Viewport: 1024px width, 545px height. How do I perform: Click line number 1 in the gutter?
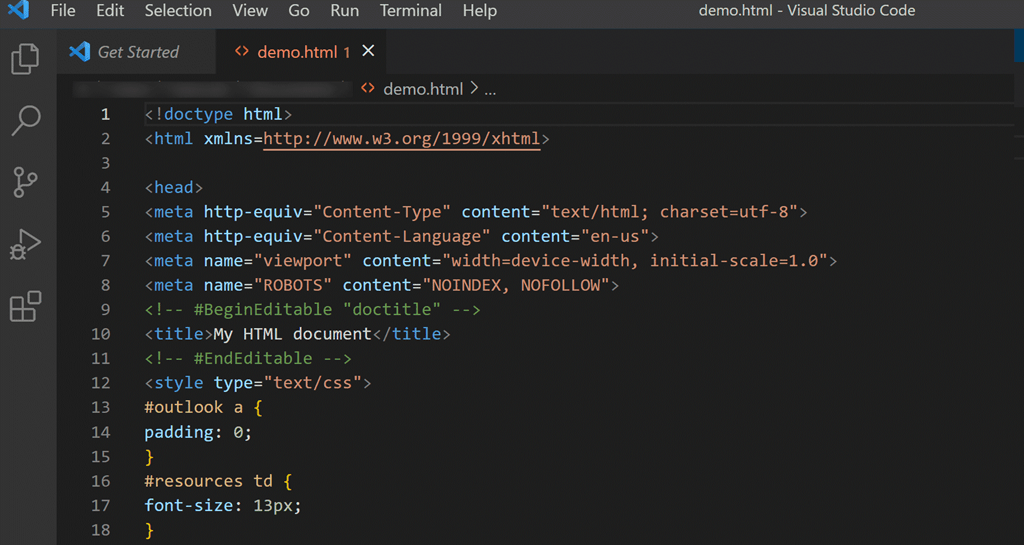105,114
